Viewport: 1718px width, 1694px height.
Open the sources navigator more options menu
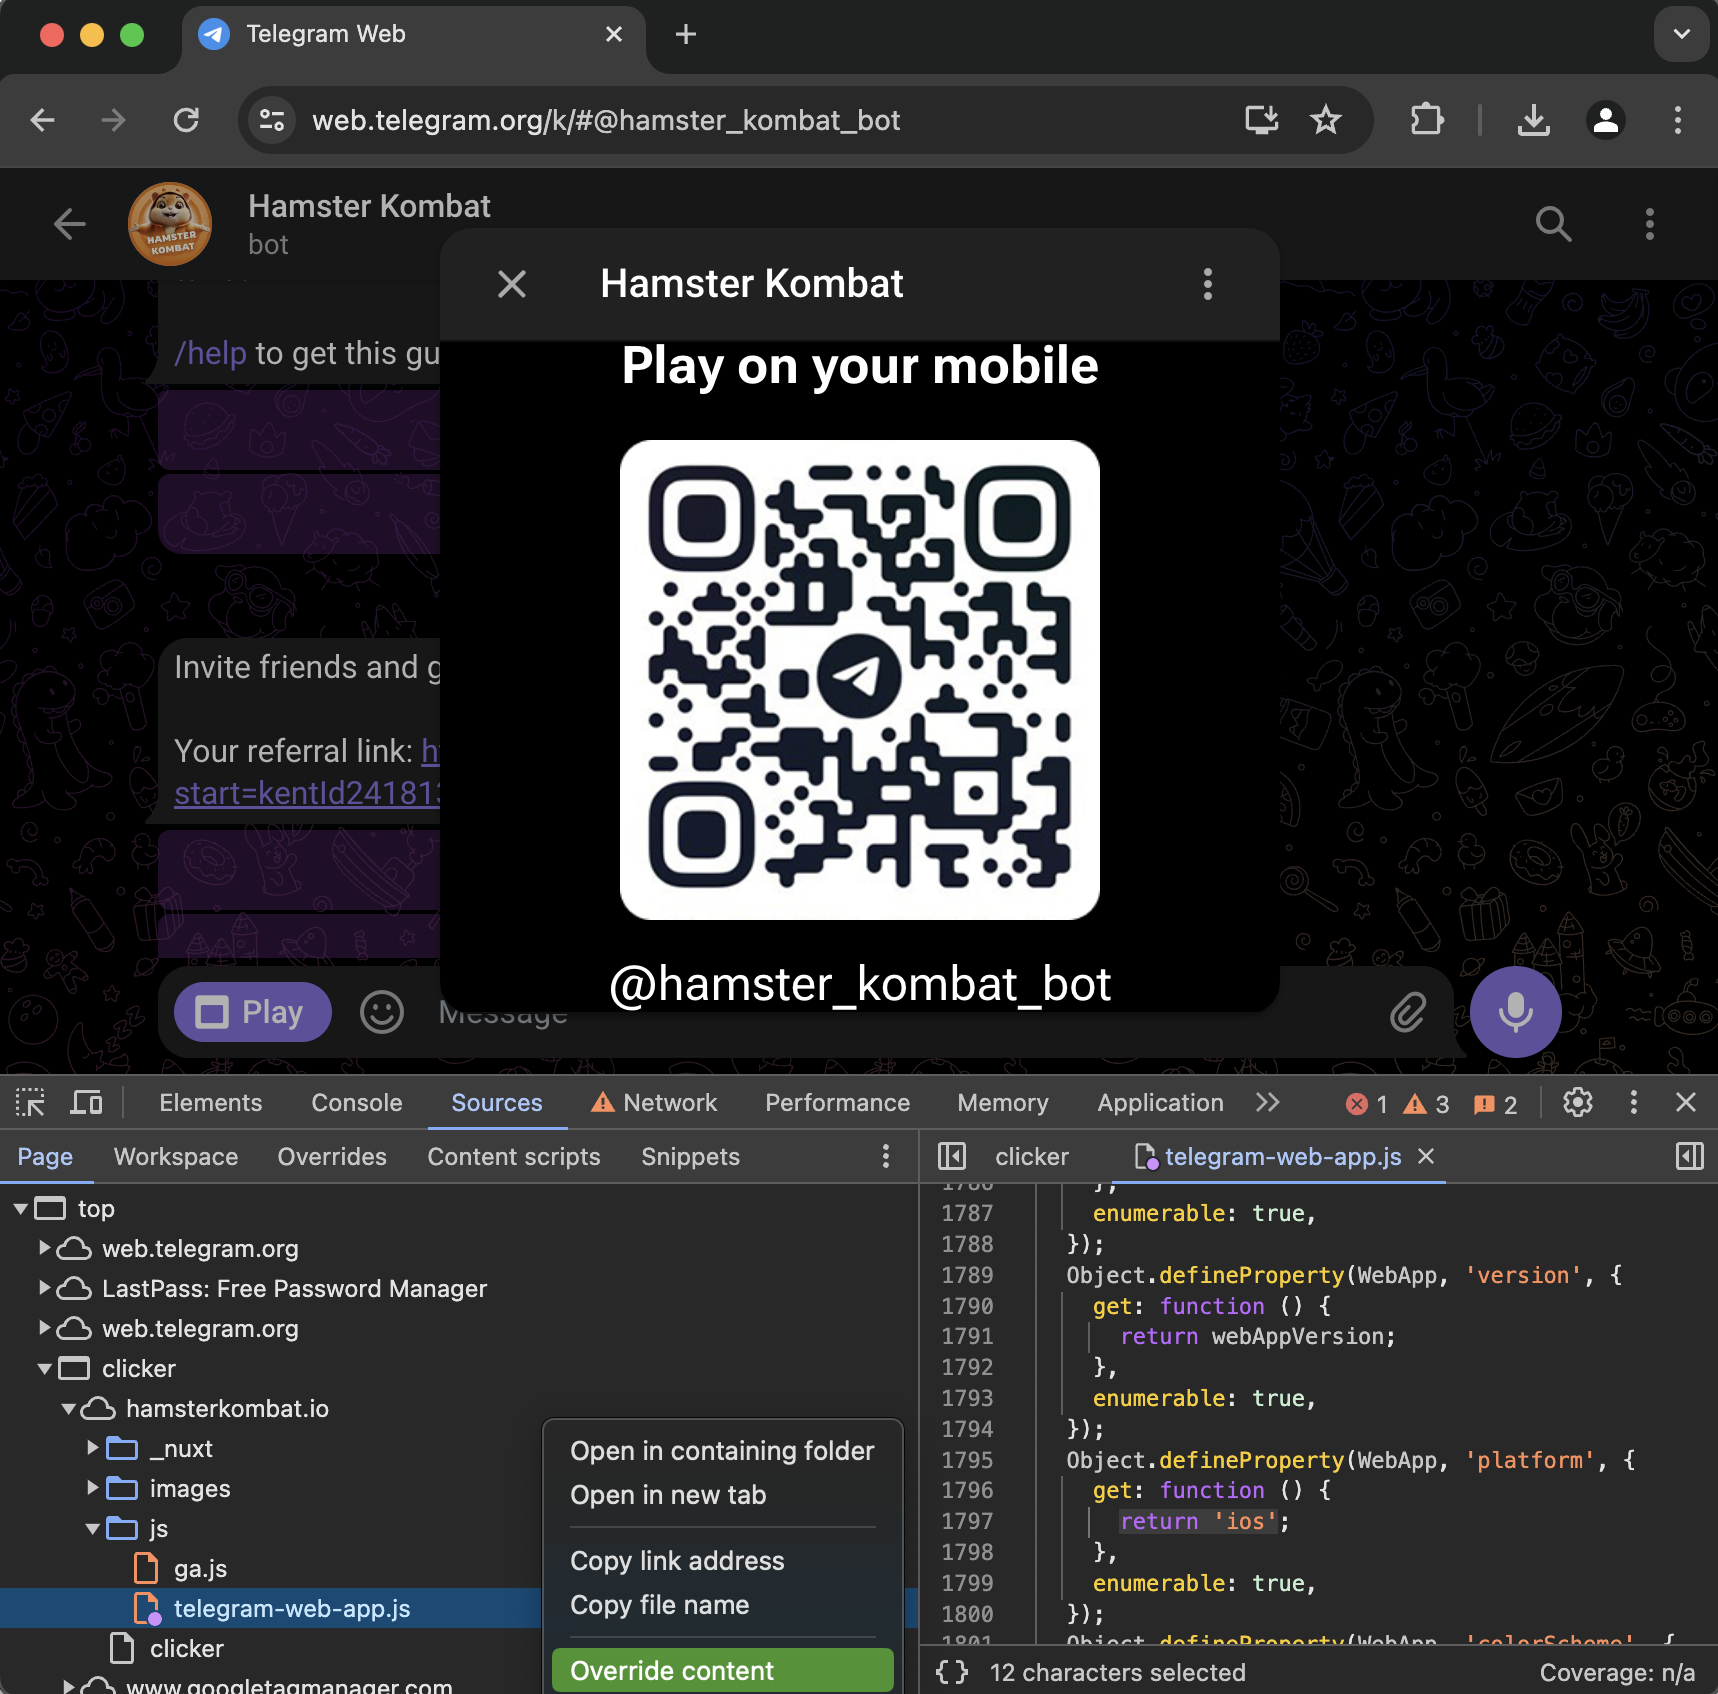point(886,1157)
